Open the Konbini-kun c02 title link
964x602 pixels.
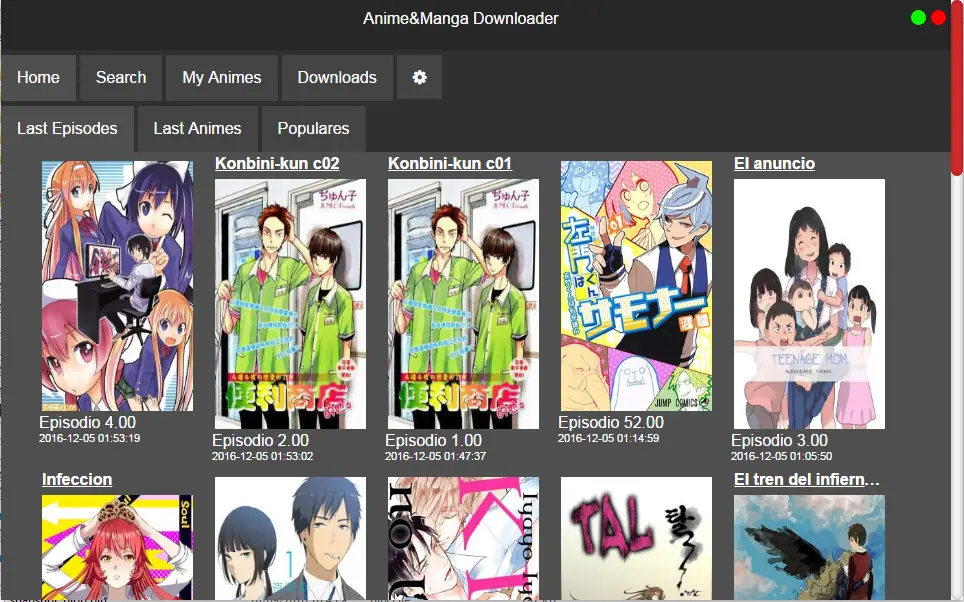pos(277,164)
